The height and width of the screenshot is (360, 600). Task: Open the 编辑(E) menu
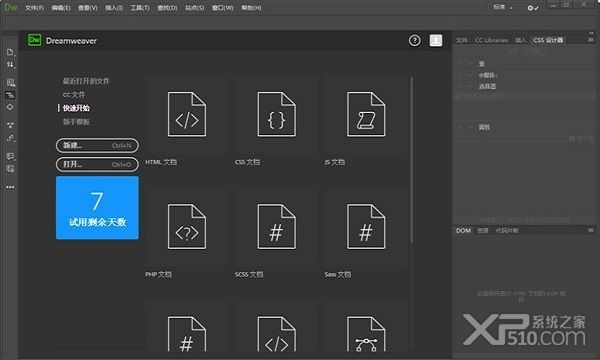tap(61, 8)
